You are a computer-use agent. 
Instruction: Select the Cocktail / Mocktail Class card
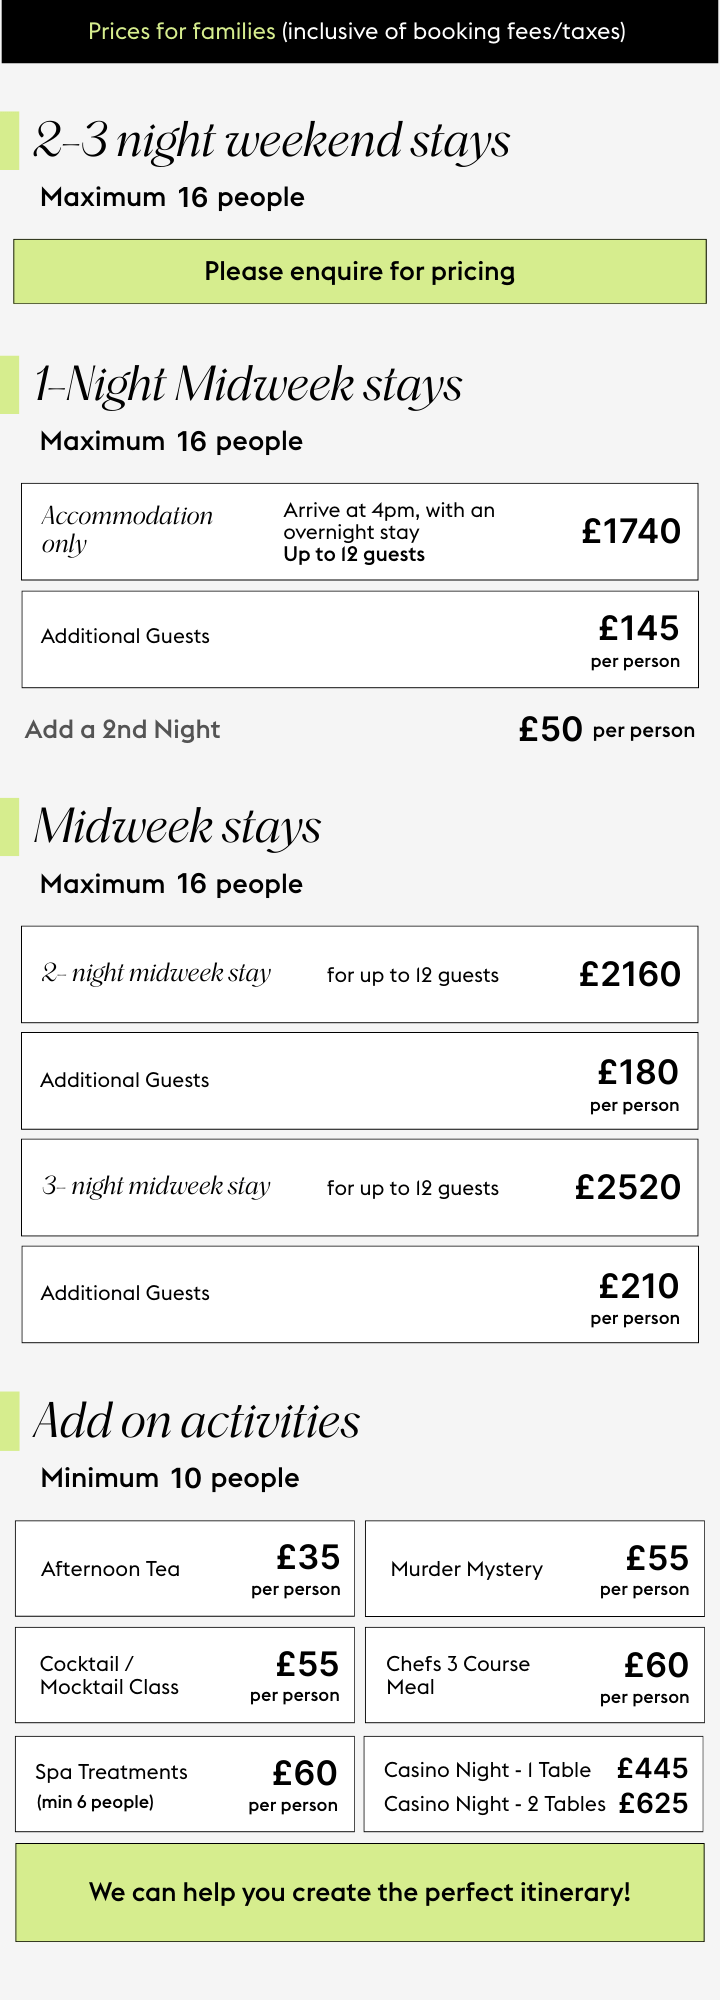tap(185, 1675)
